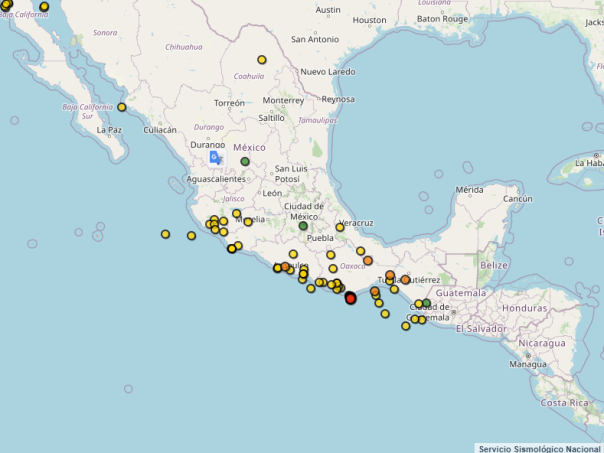Click the Costa Rica country label
This screenshot has height=453, width=604.
coord(565,402)
